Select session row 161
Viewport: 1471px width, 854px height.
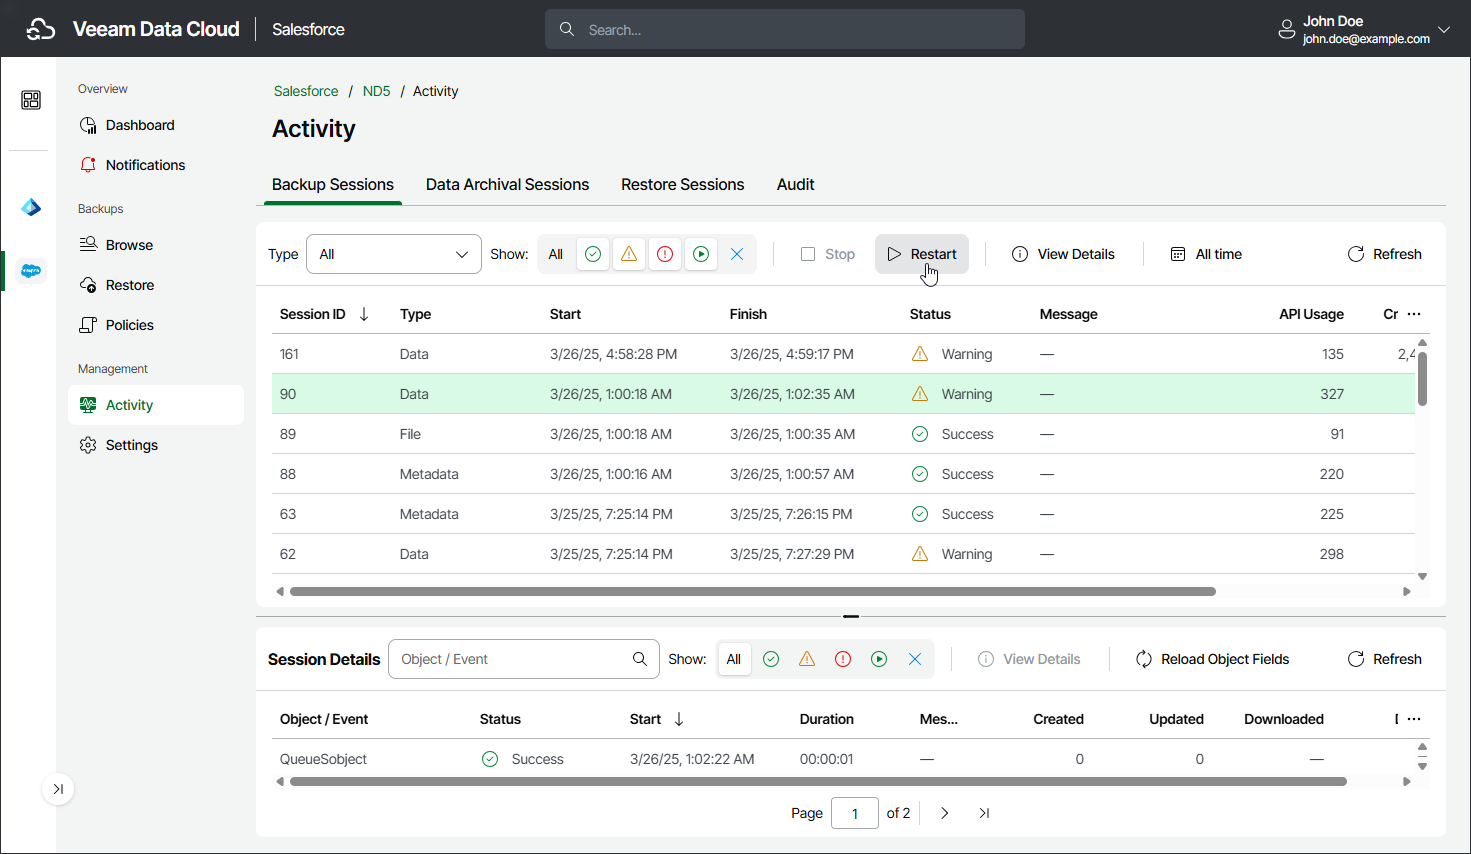tap(843, 354)
